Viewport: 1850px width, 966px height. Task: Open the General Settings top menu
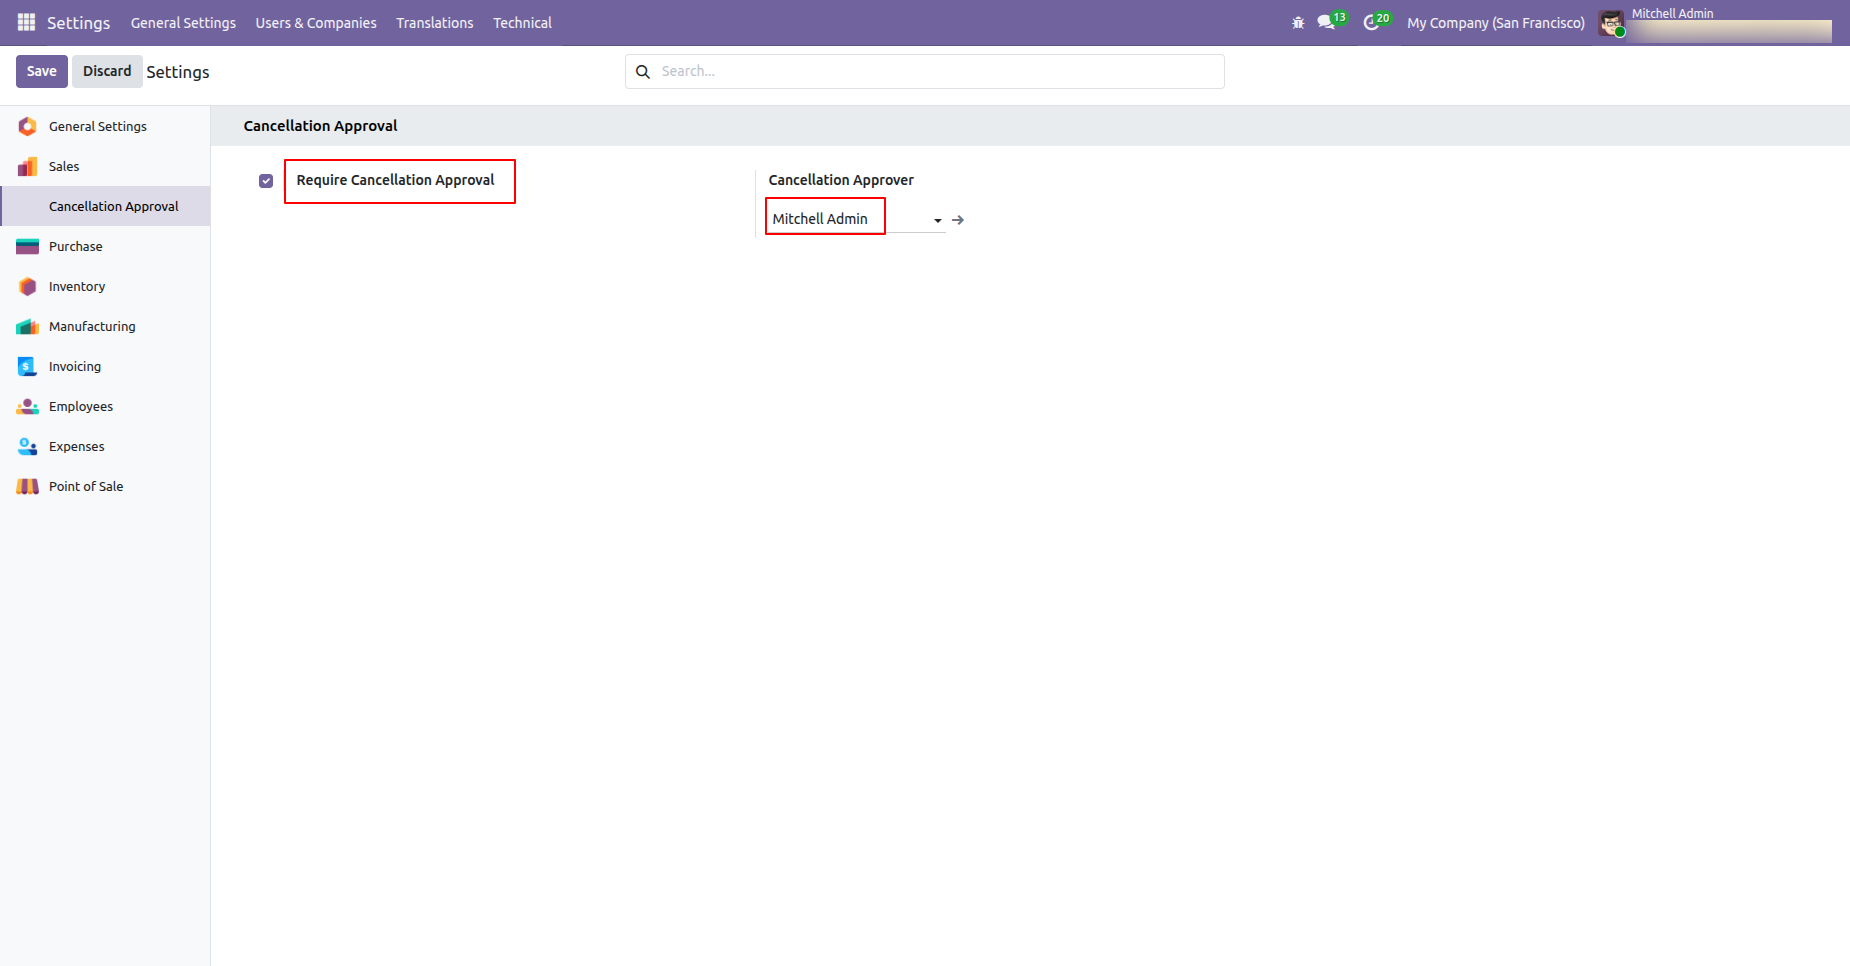pos(183,23)
